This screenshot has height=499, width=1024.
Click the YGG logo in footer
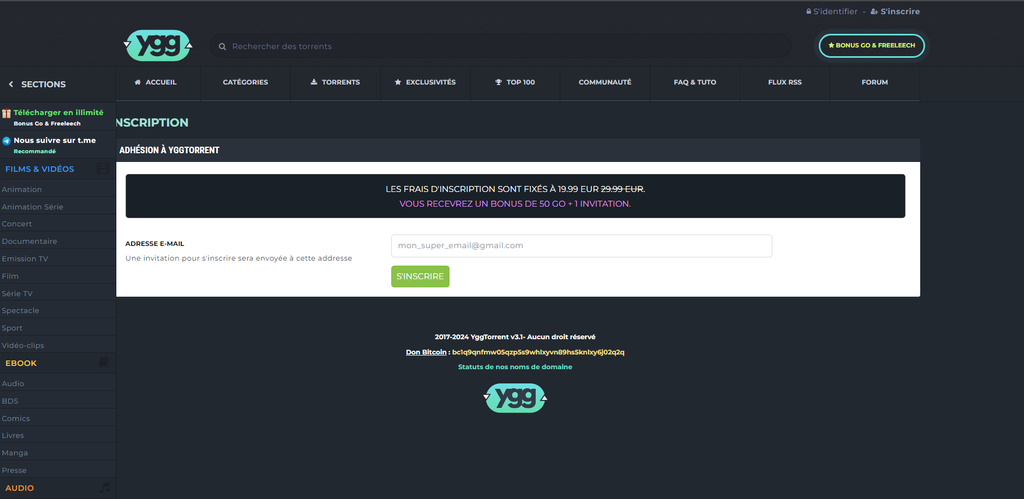515,398
